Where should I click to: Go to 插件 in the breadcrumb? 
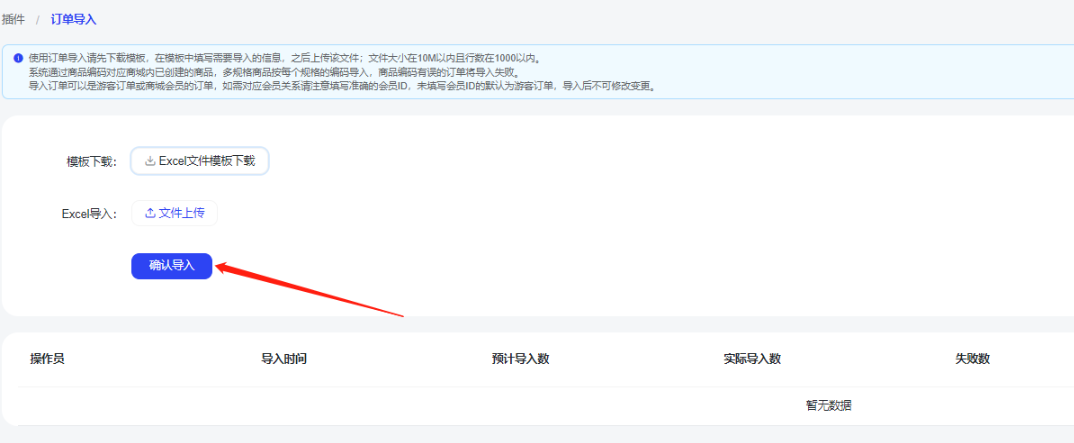[14, 19]
